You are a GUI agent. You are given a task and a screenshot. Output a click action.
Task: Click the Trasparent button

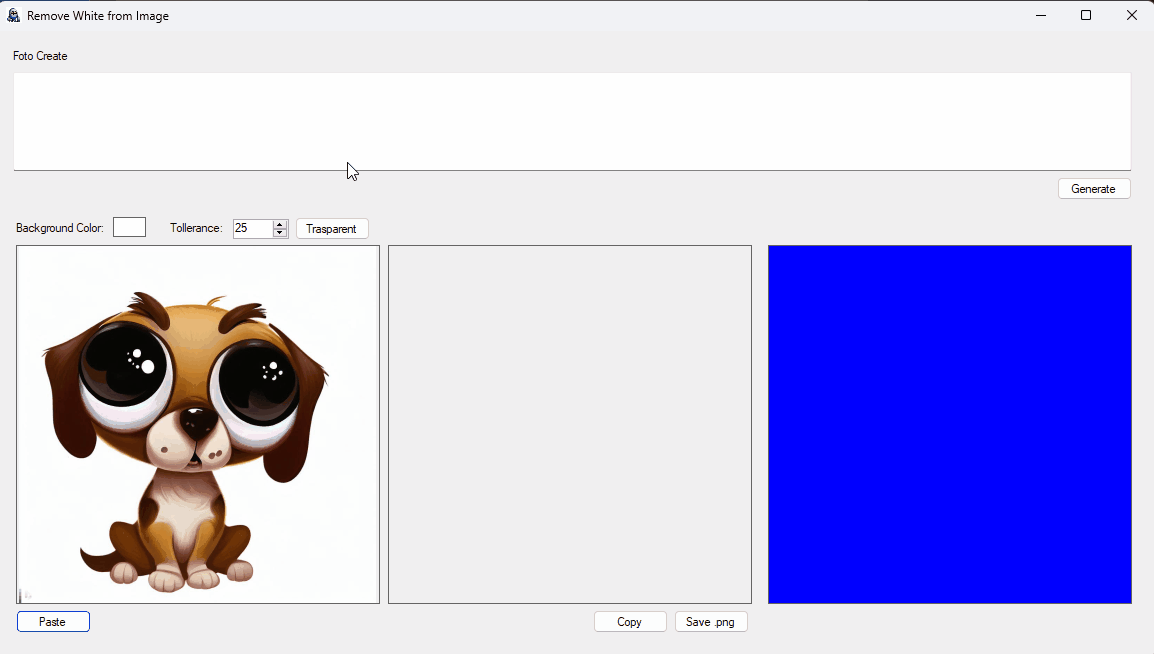coord(332,229)
